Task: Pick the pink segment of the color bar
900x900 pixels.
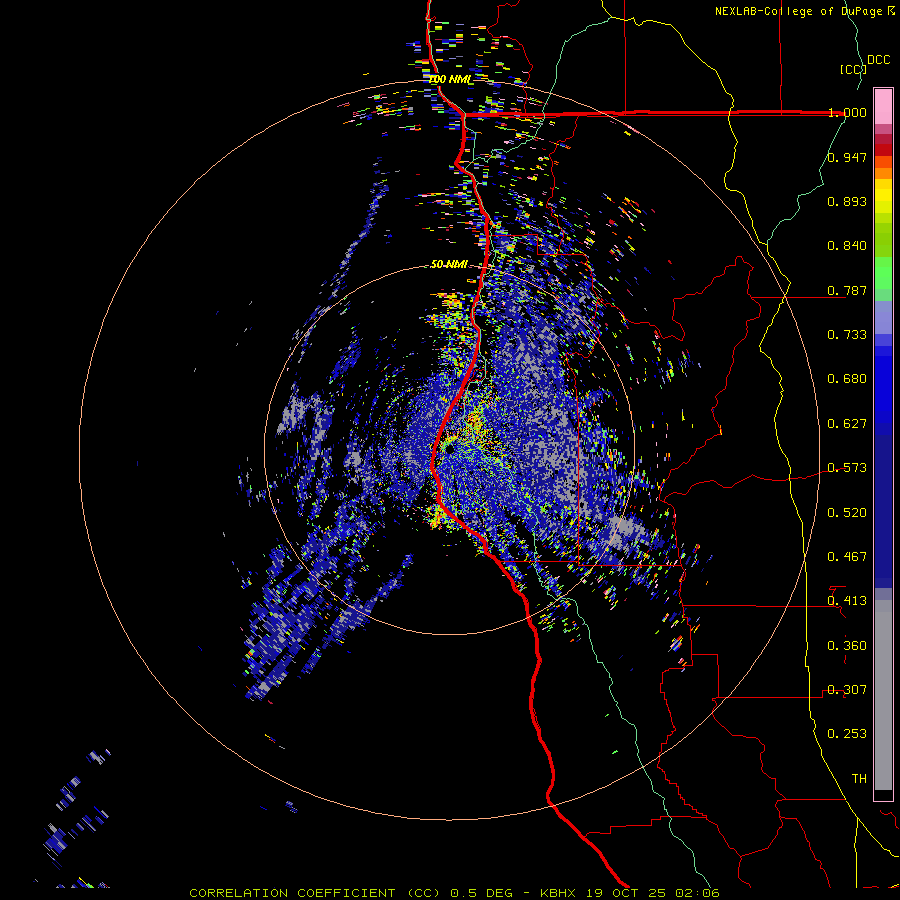Action: click(883, 106)
